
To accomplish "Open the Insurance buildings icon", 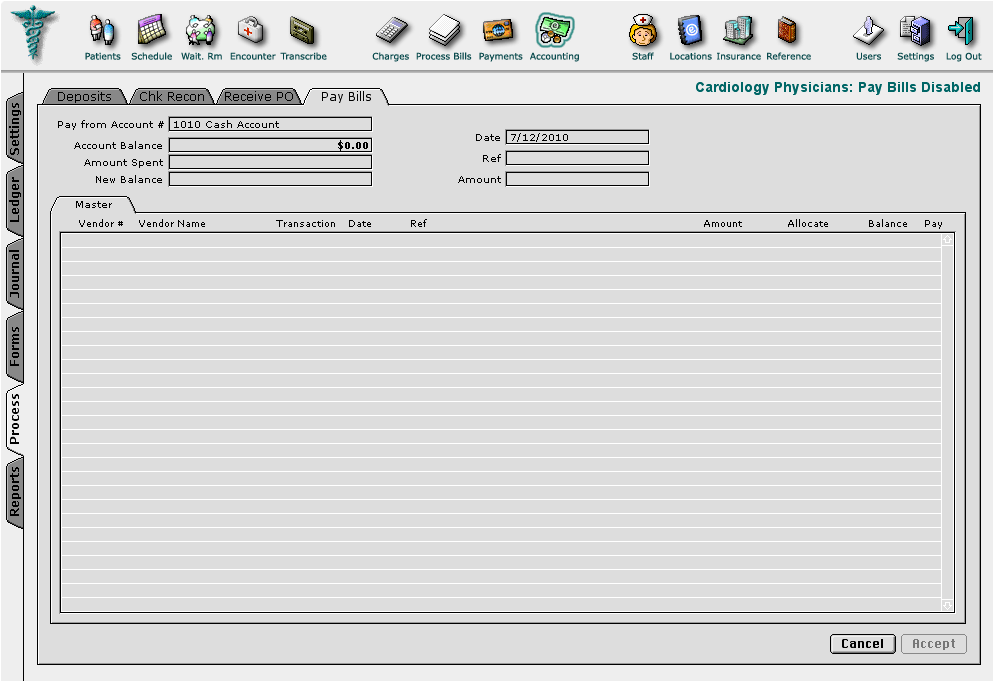I will click(738, 30).
